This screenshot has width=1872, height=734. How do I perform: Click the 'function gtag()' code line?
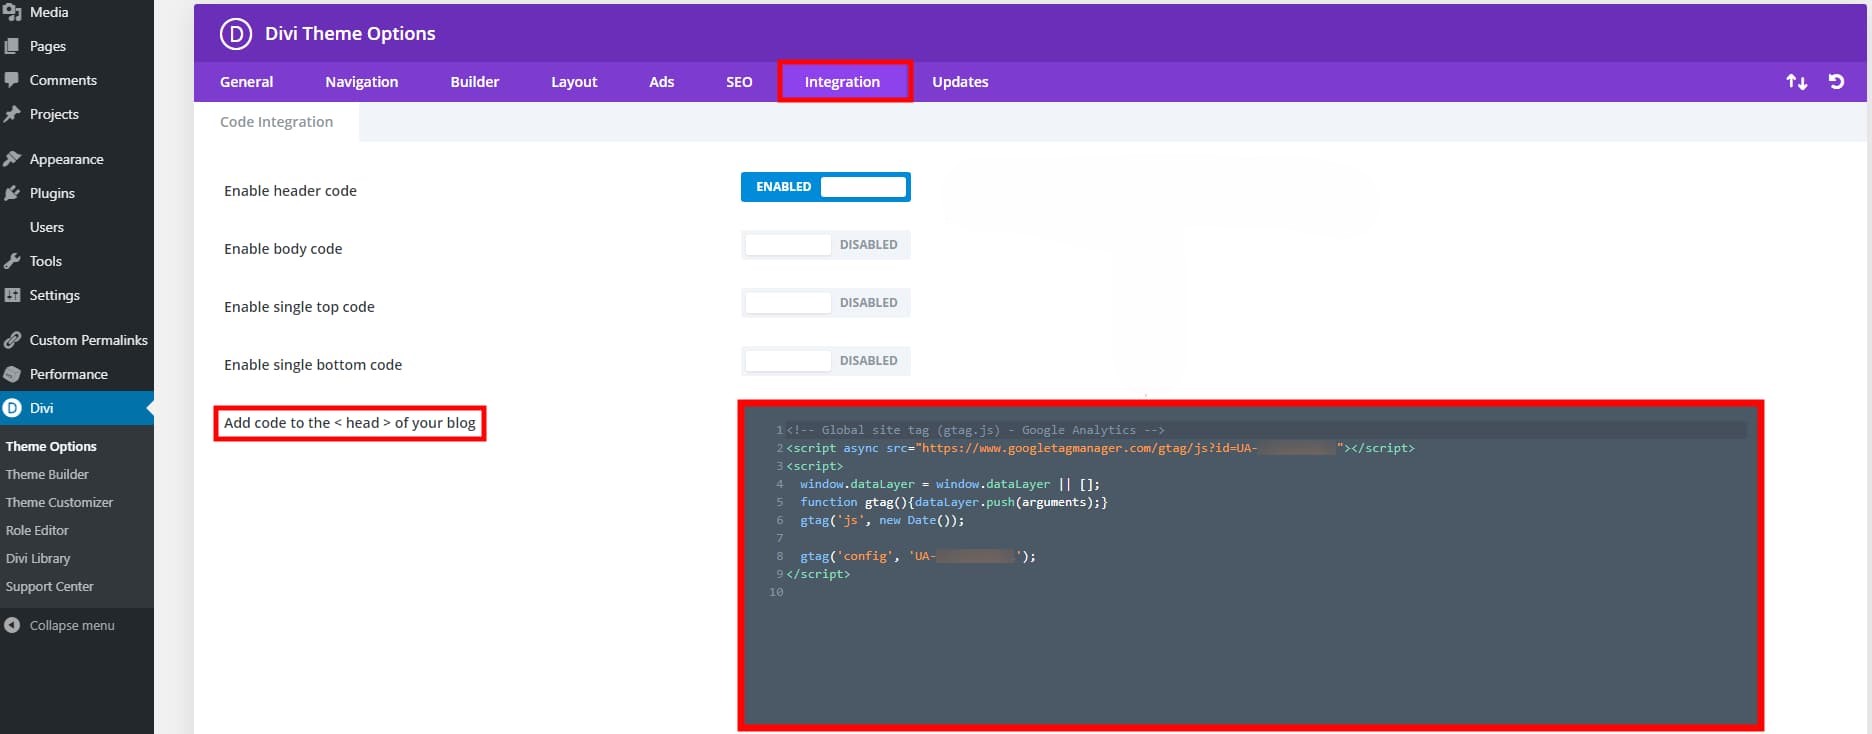tap(953, 502)
